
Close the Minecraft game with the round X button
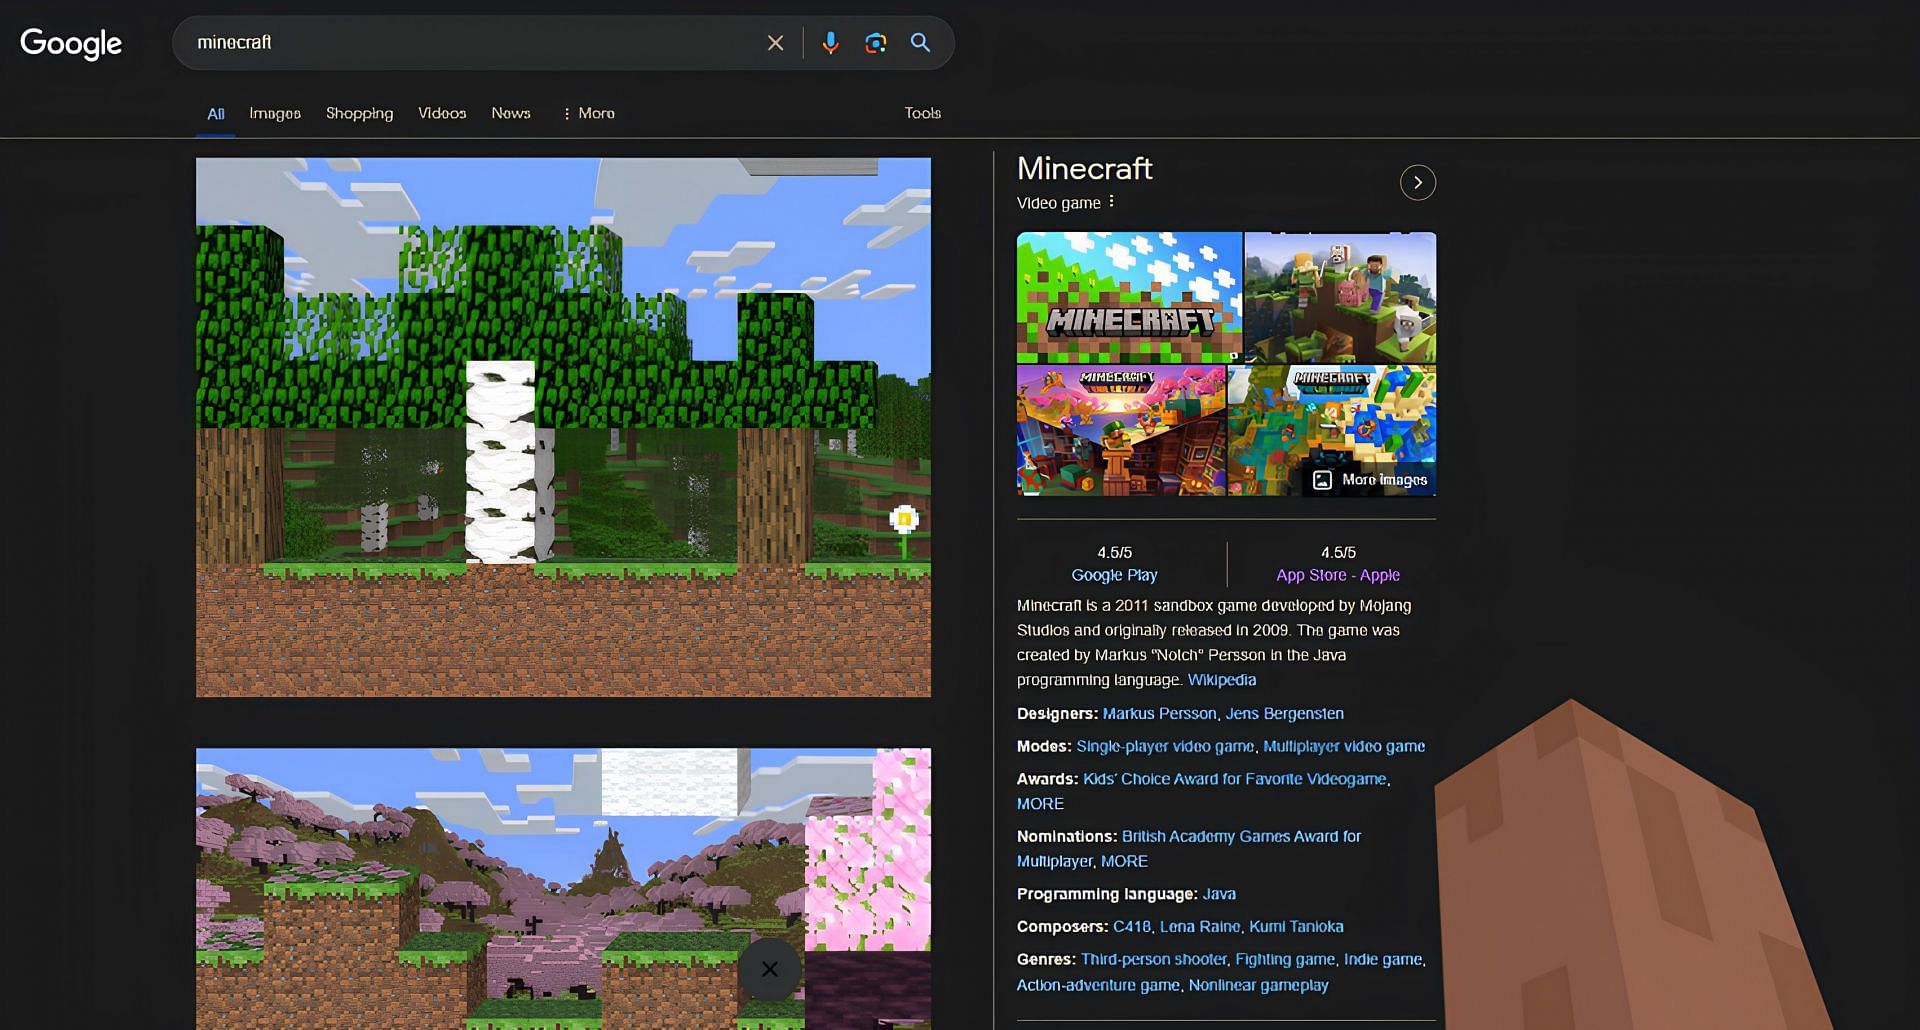[770, 969]
